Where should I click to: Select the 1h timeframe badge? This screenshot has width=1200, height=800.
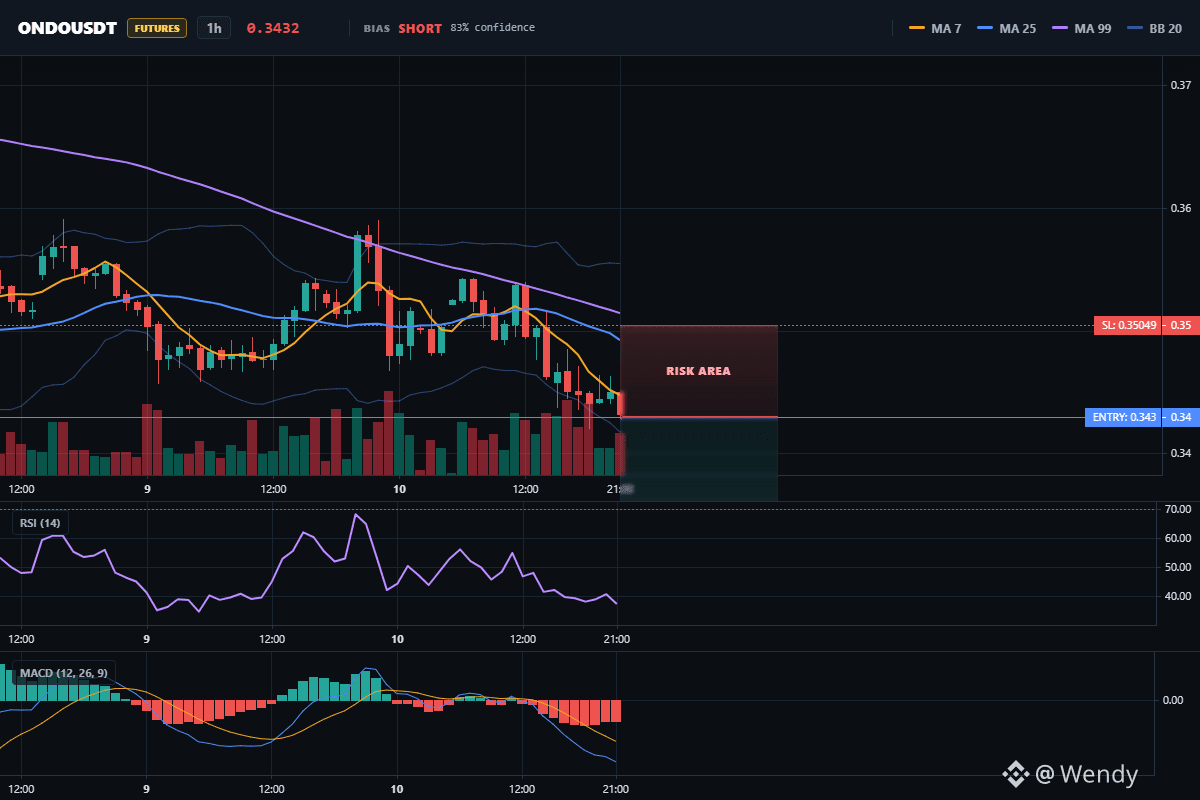214,28
